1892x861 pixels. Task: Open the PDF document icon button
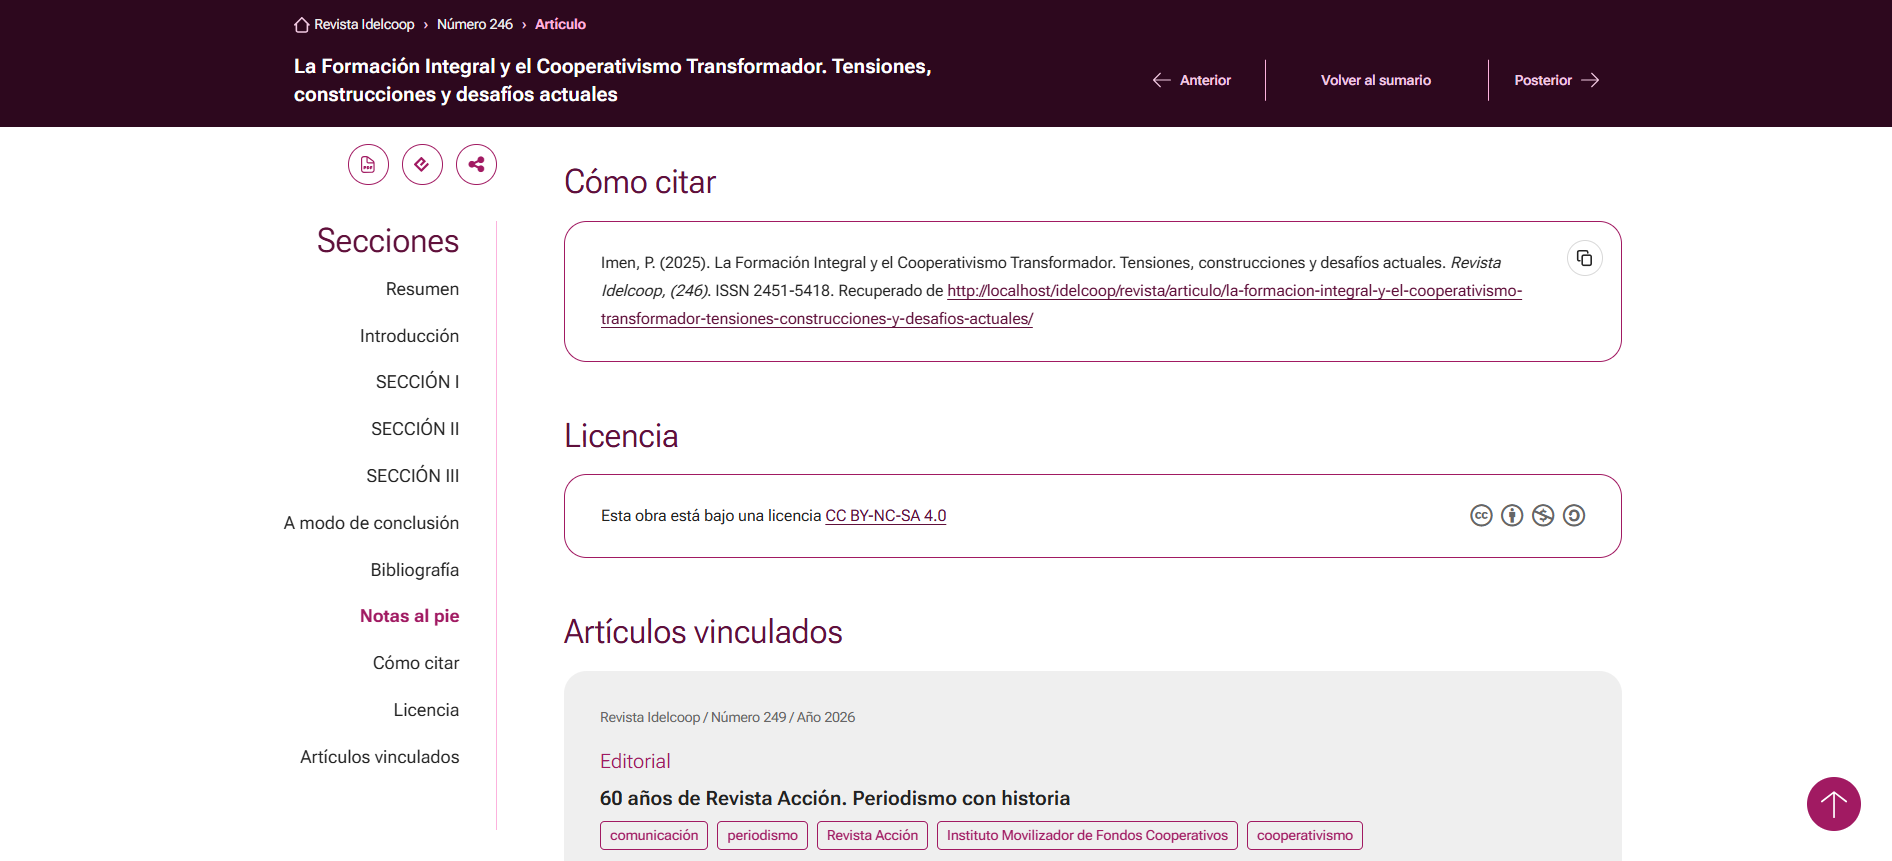368,165
